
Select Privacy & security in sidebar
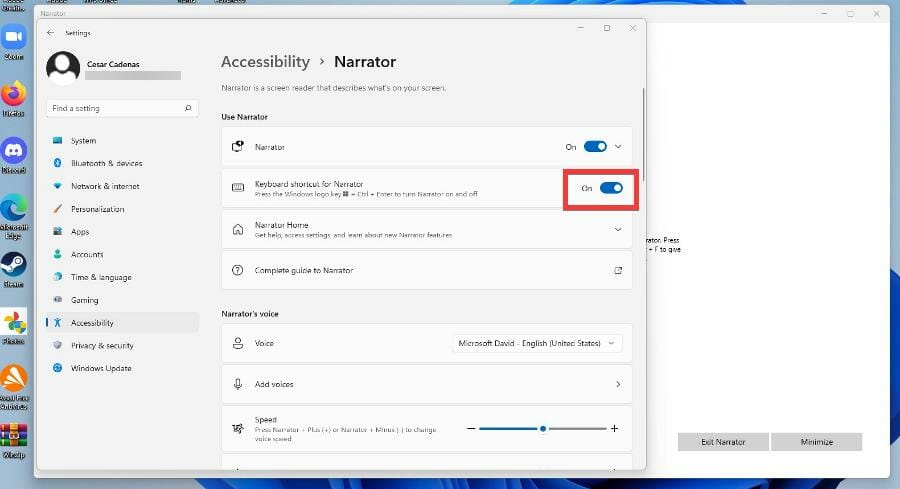[122, 346]
